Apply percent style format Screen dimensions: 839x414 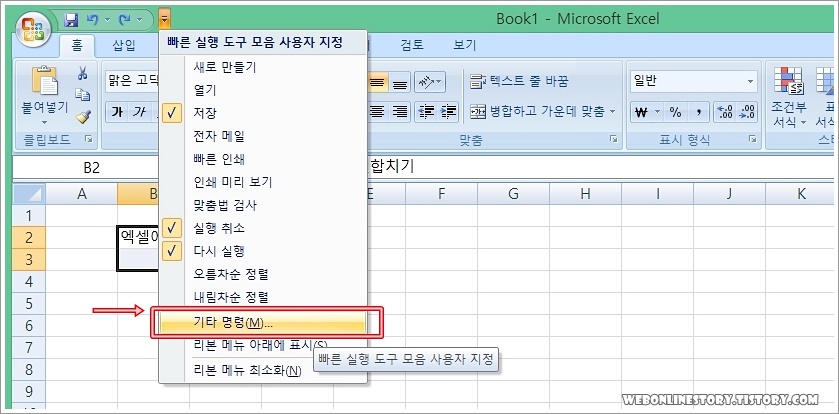(x=675, y=112)
